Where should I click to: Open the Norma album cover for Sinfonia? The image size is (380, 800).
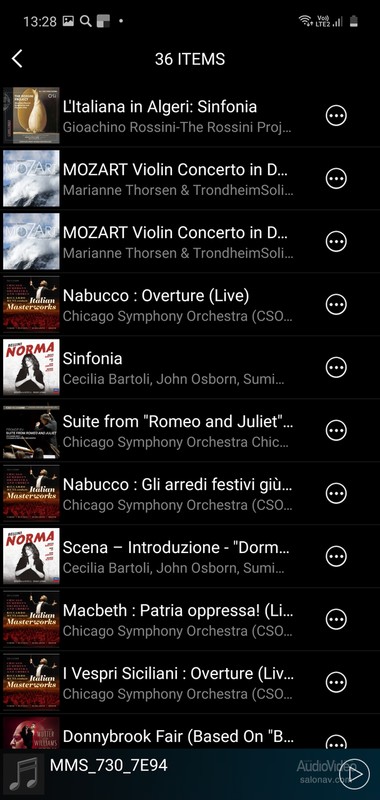coord(31,367)
